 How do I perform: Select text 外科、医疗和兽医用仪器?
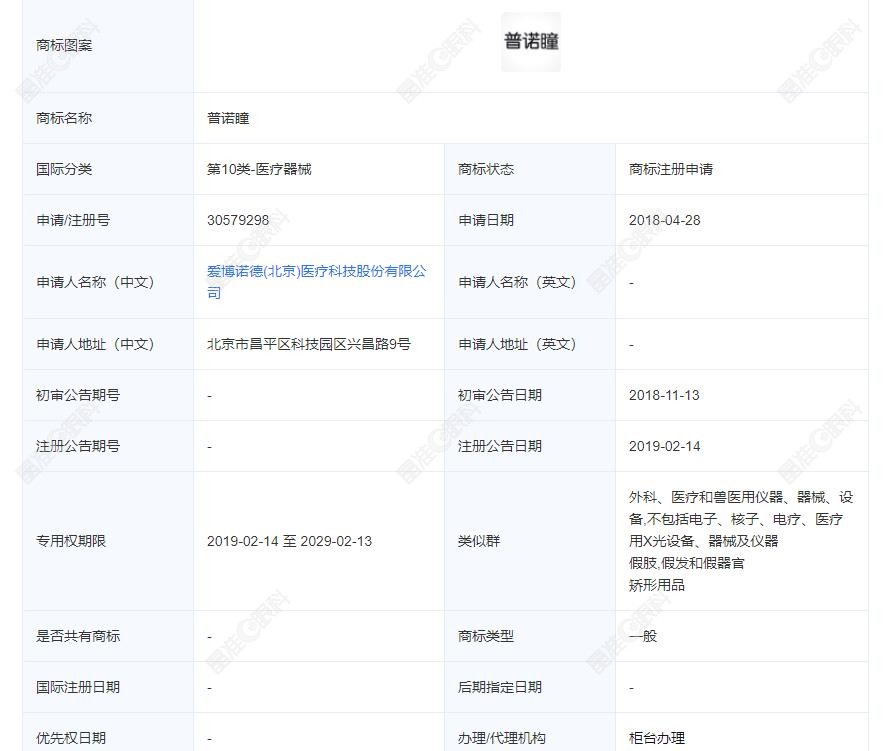tap(706, 497)
